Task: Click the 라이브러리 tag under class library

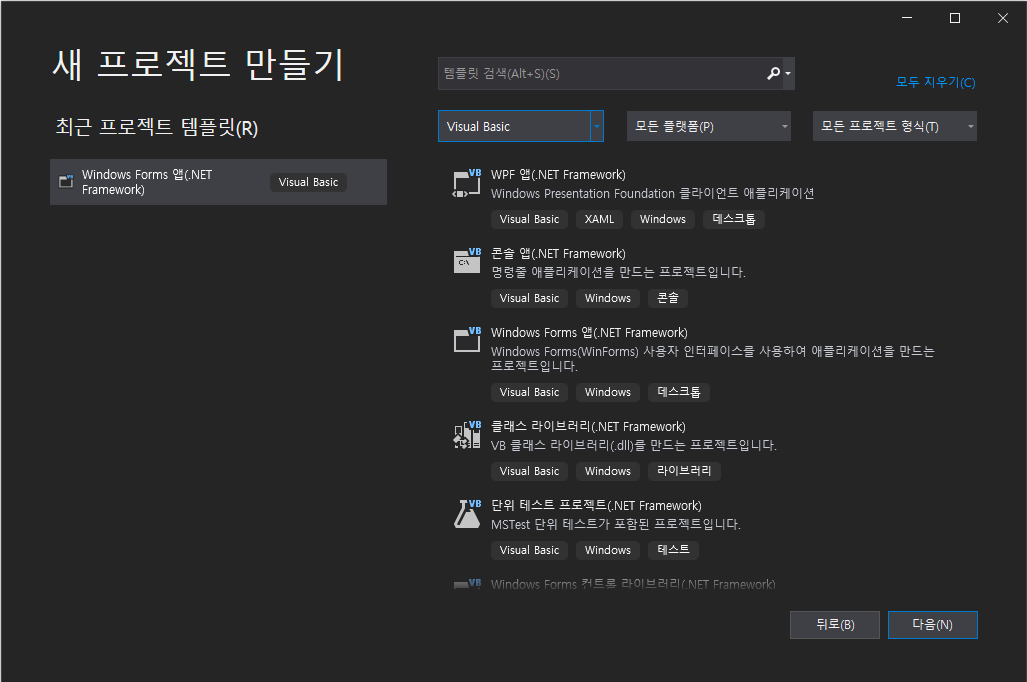Action: tap(684, 471)
